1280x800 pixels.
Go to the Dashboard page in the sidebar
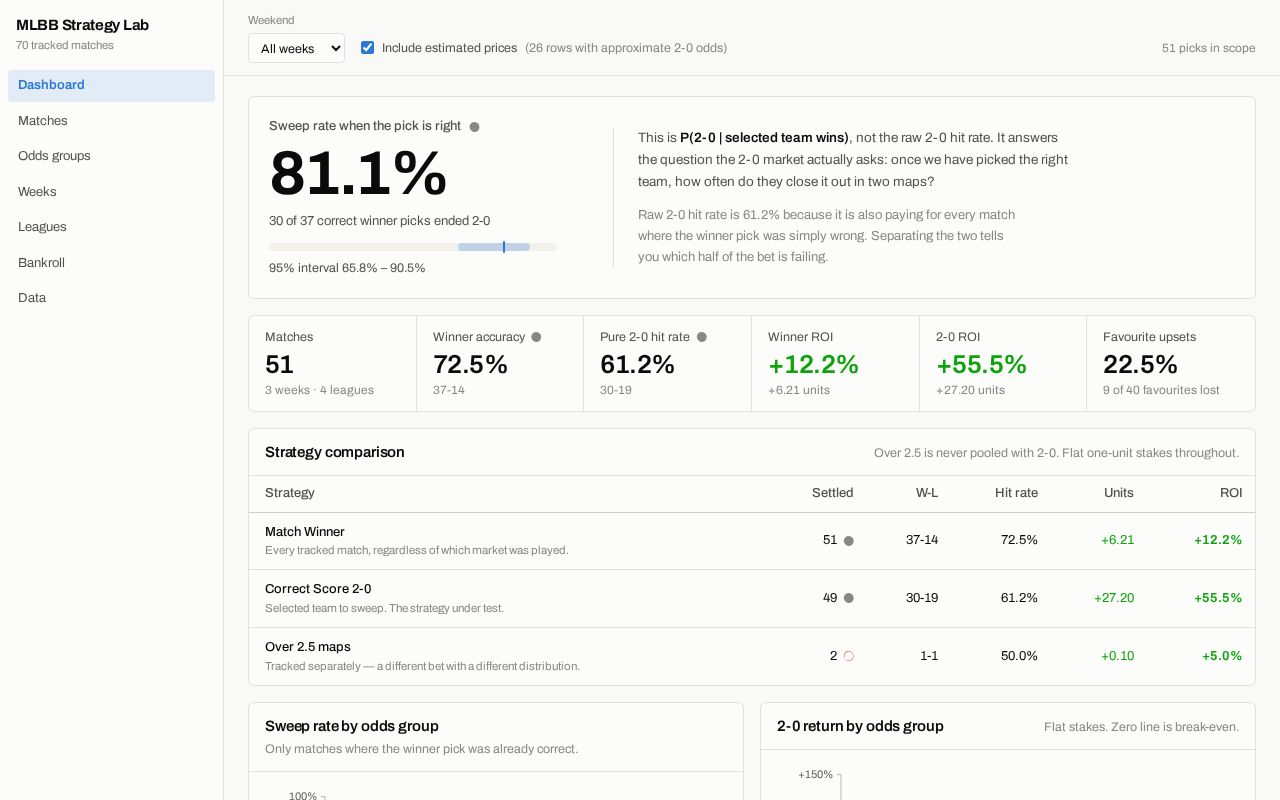pyautogui.click(x=111, y=85)
